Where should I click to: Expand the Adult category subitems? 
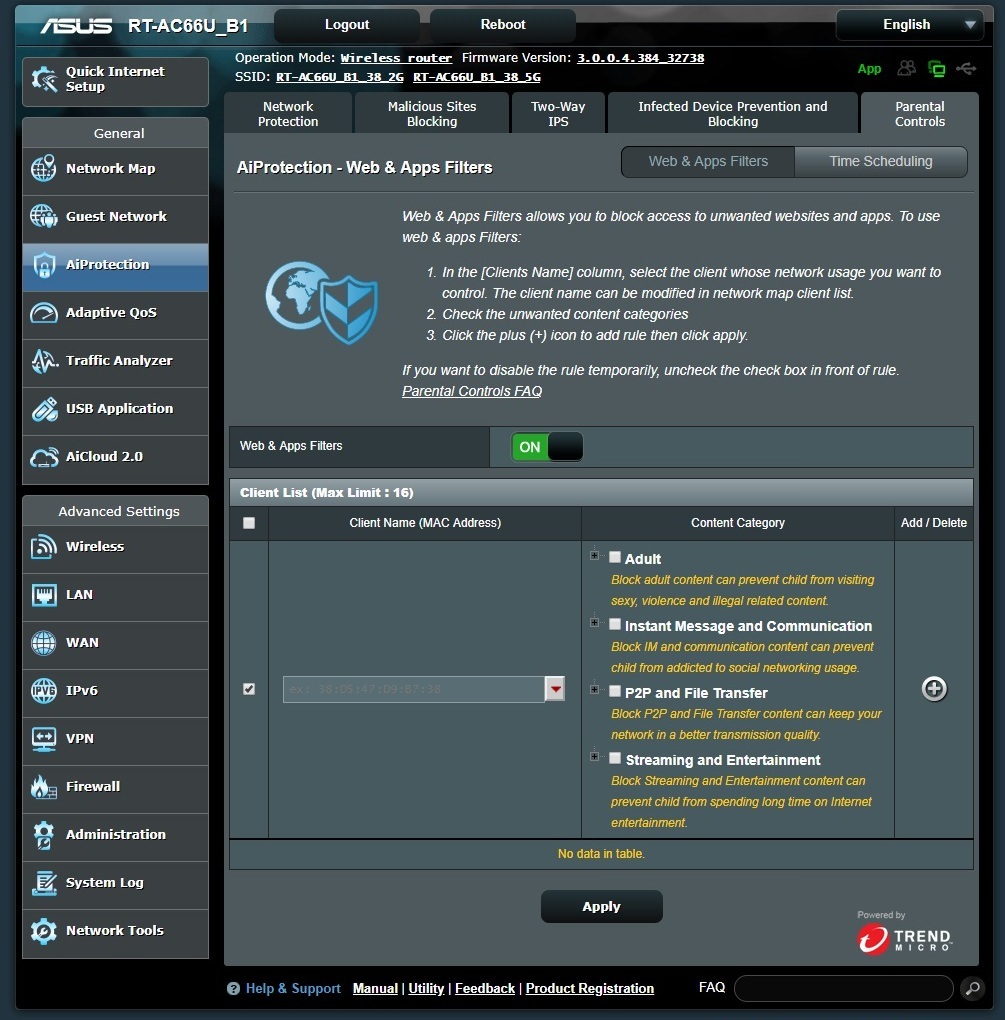pyautogui.click(x=594, y=556)
